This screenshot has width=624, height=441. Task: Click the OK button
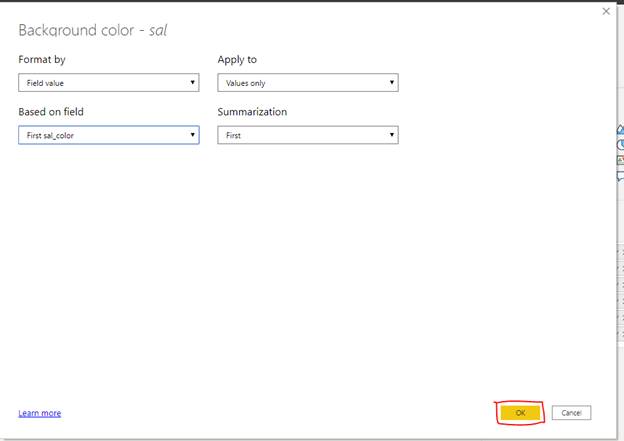(x=520, y=413)
